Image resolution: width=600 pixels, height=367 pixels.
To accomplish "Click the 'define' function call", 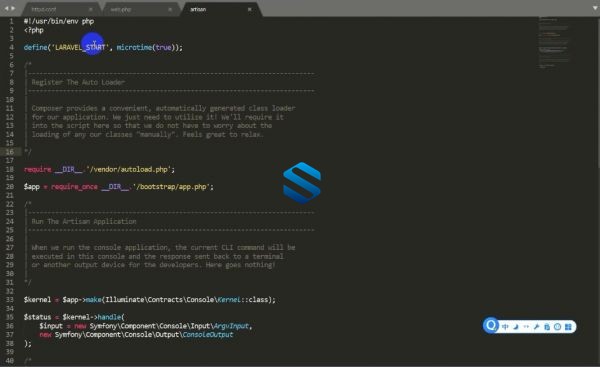I will [x=35, y=47].
